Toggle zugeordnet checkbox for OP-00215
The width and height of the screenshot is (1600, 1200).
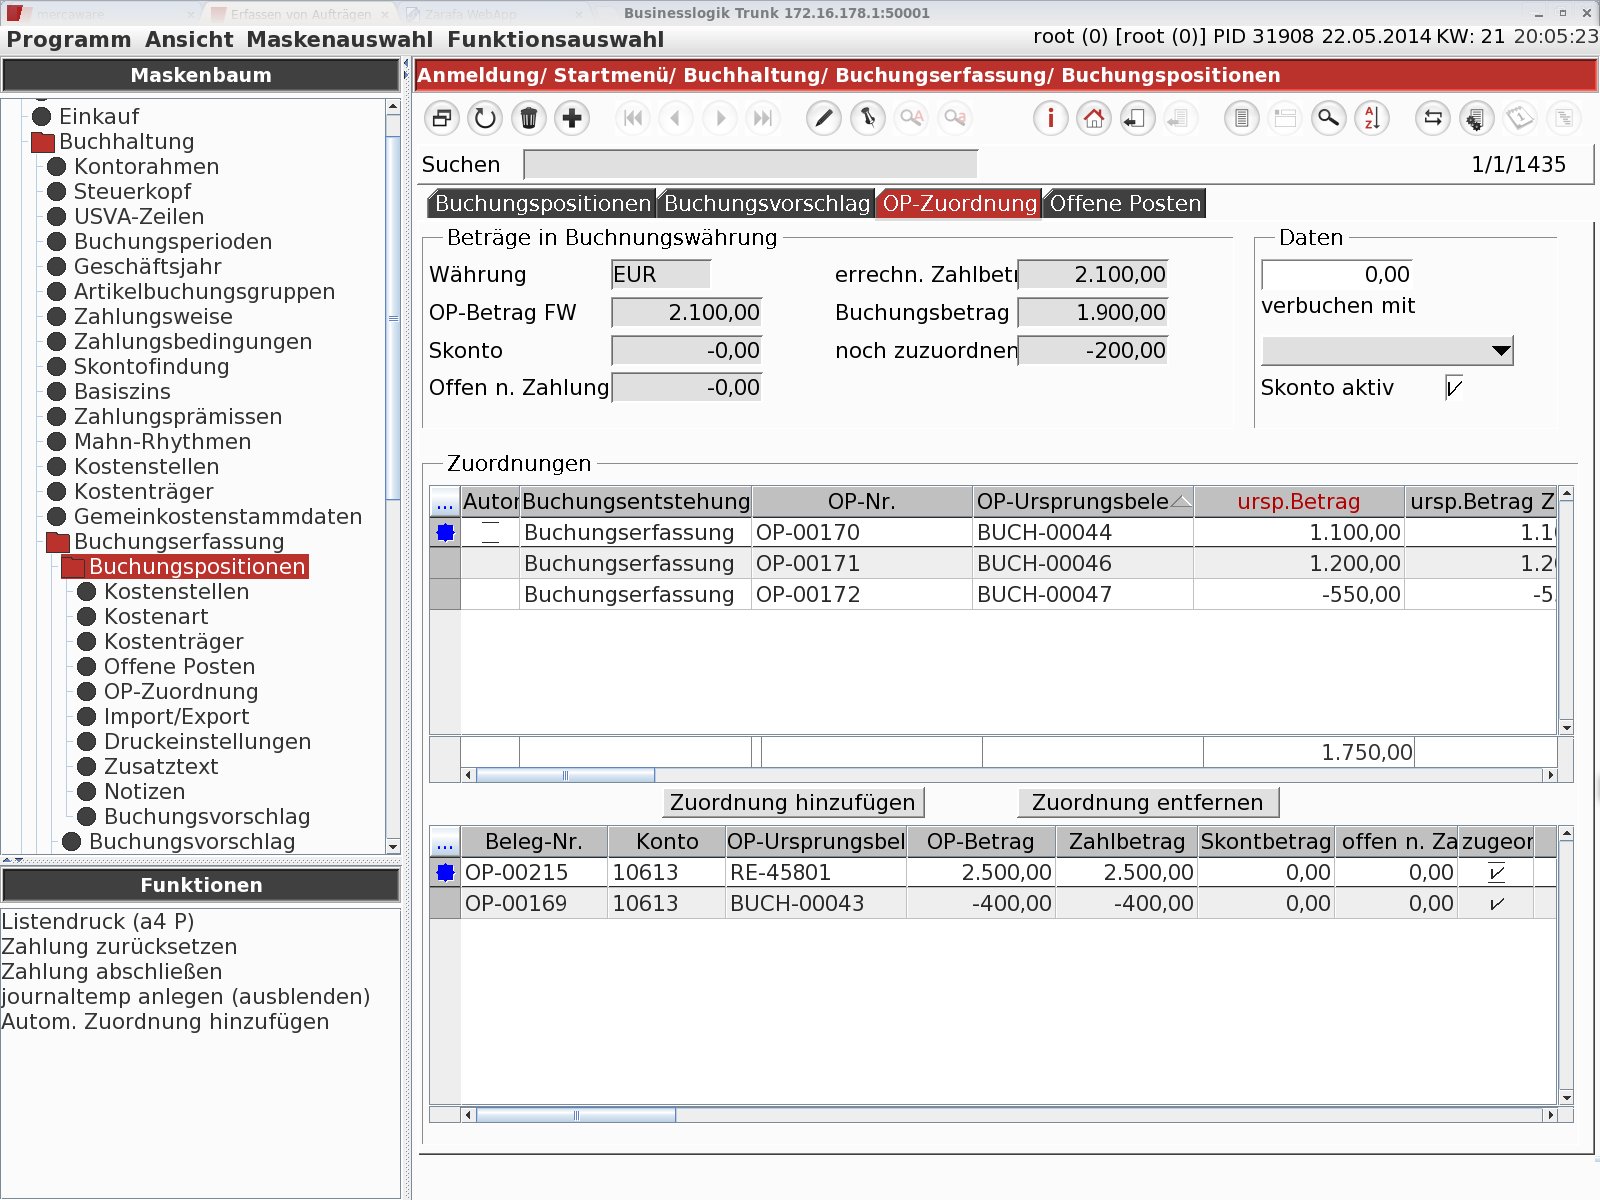coord(1496,873)
